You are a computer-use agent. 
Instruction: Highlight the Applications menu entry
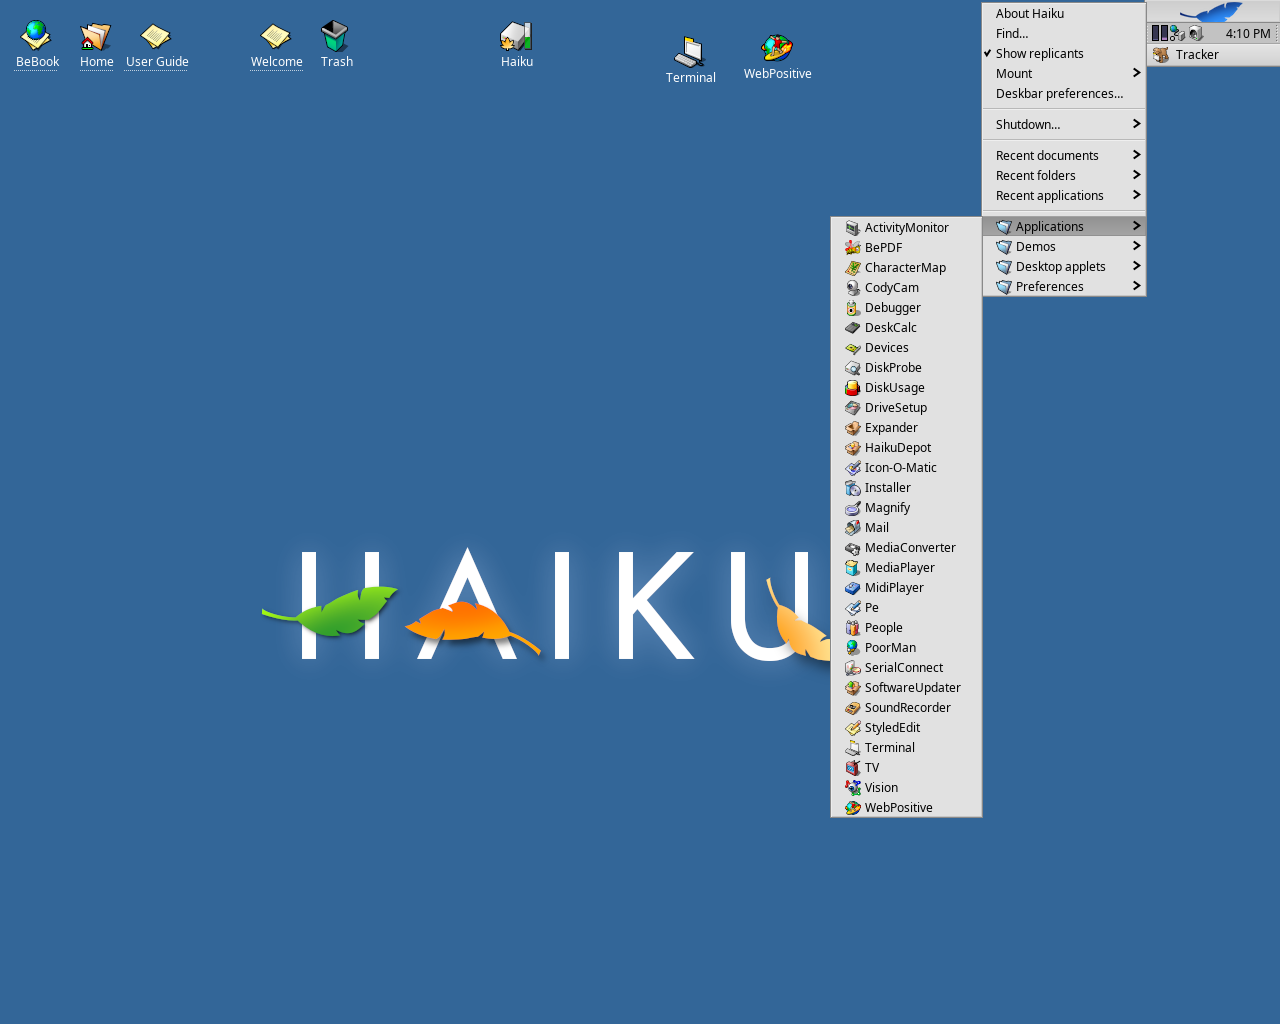1063,227
